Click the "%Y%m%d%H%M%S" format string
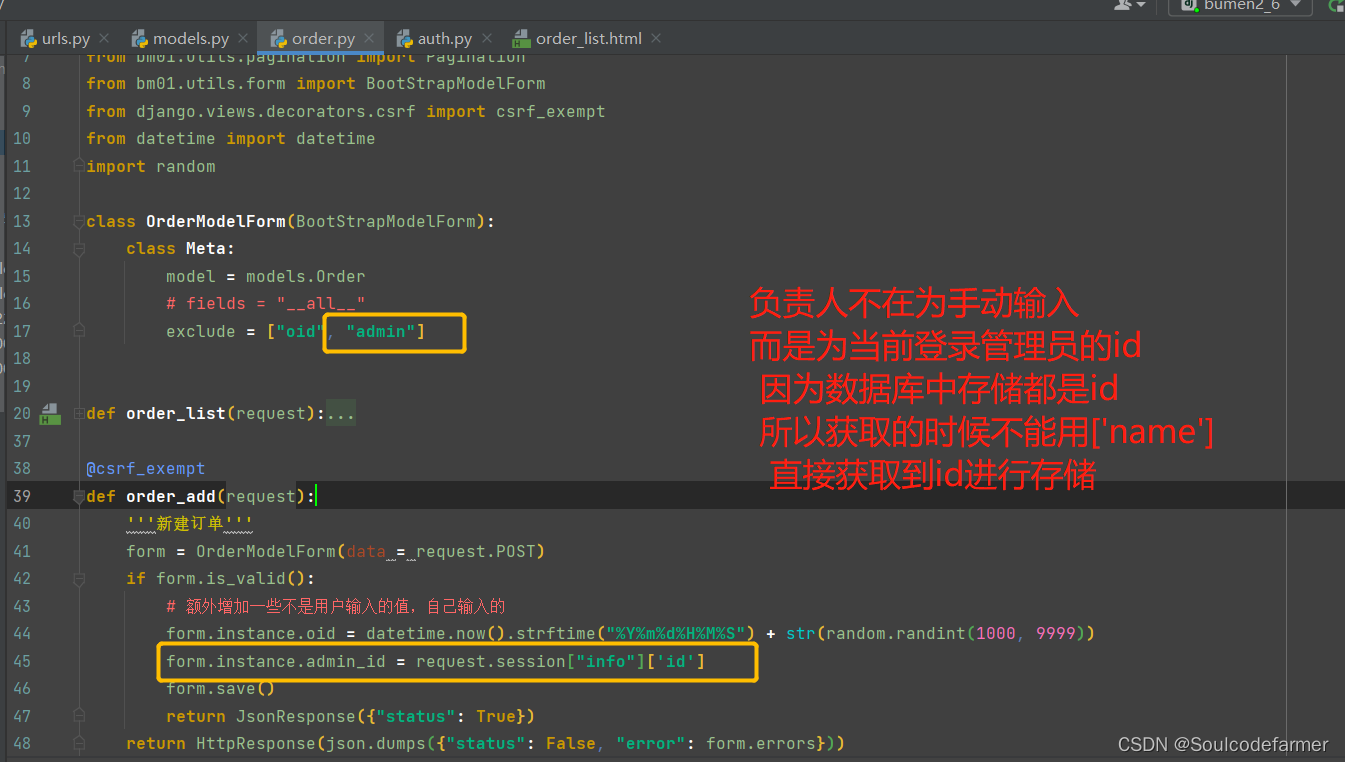Viewport: 1345px width, 762px height. click(676, 634)
